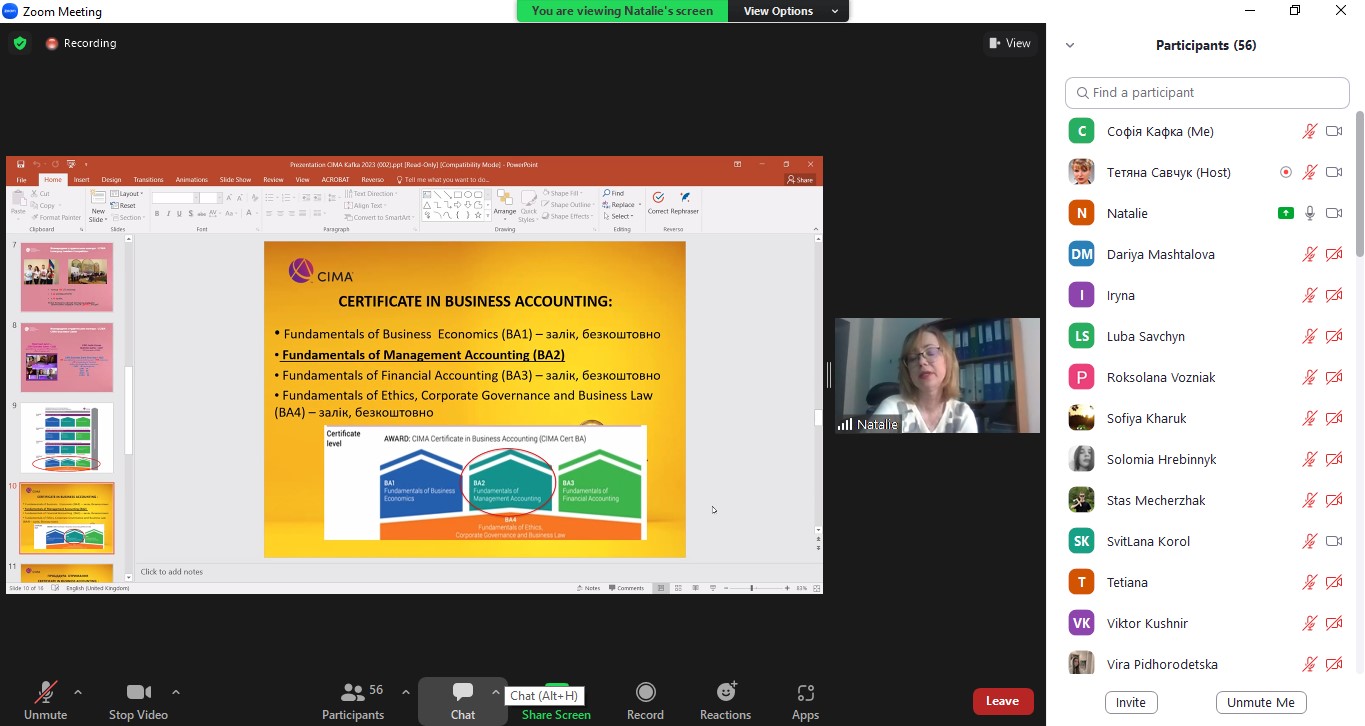Screen dimensions: 1365x726
Task: Click the participants list scrollbar
Action: click(1358, 190)
